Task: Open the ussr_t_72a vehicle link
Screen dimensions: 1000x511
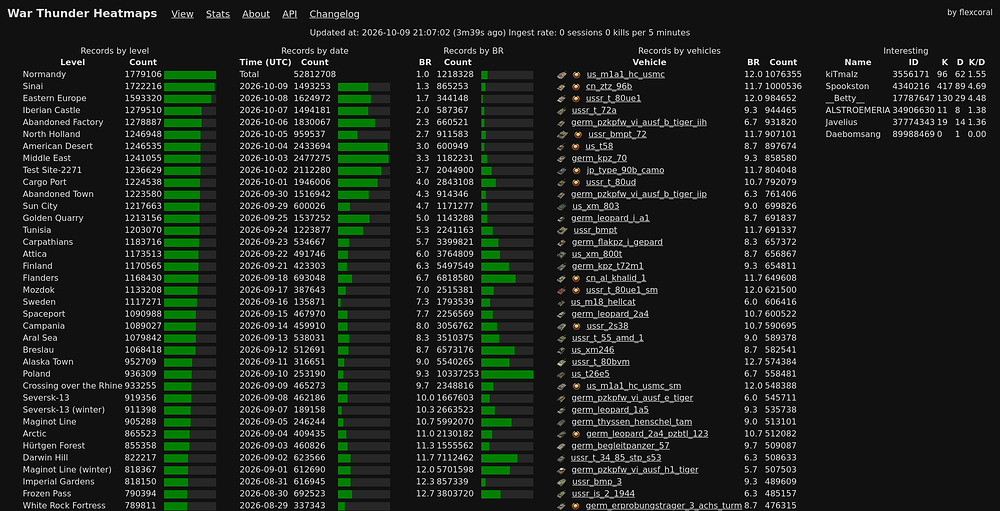Action: [594, 110]
